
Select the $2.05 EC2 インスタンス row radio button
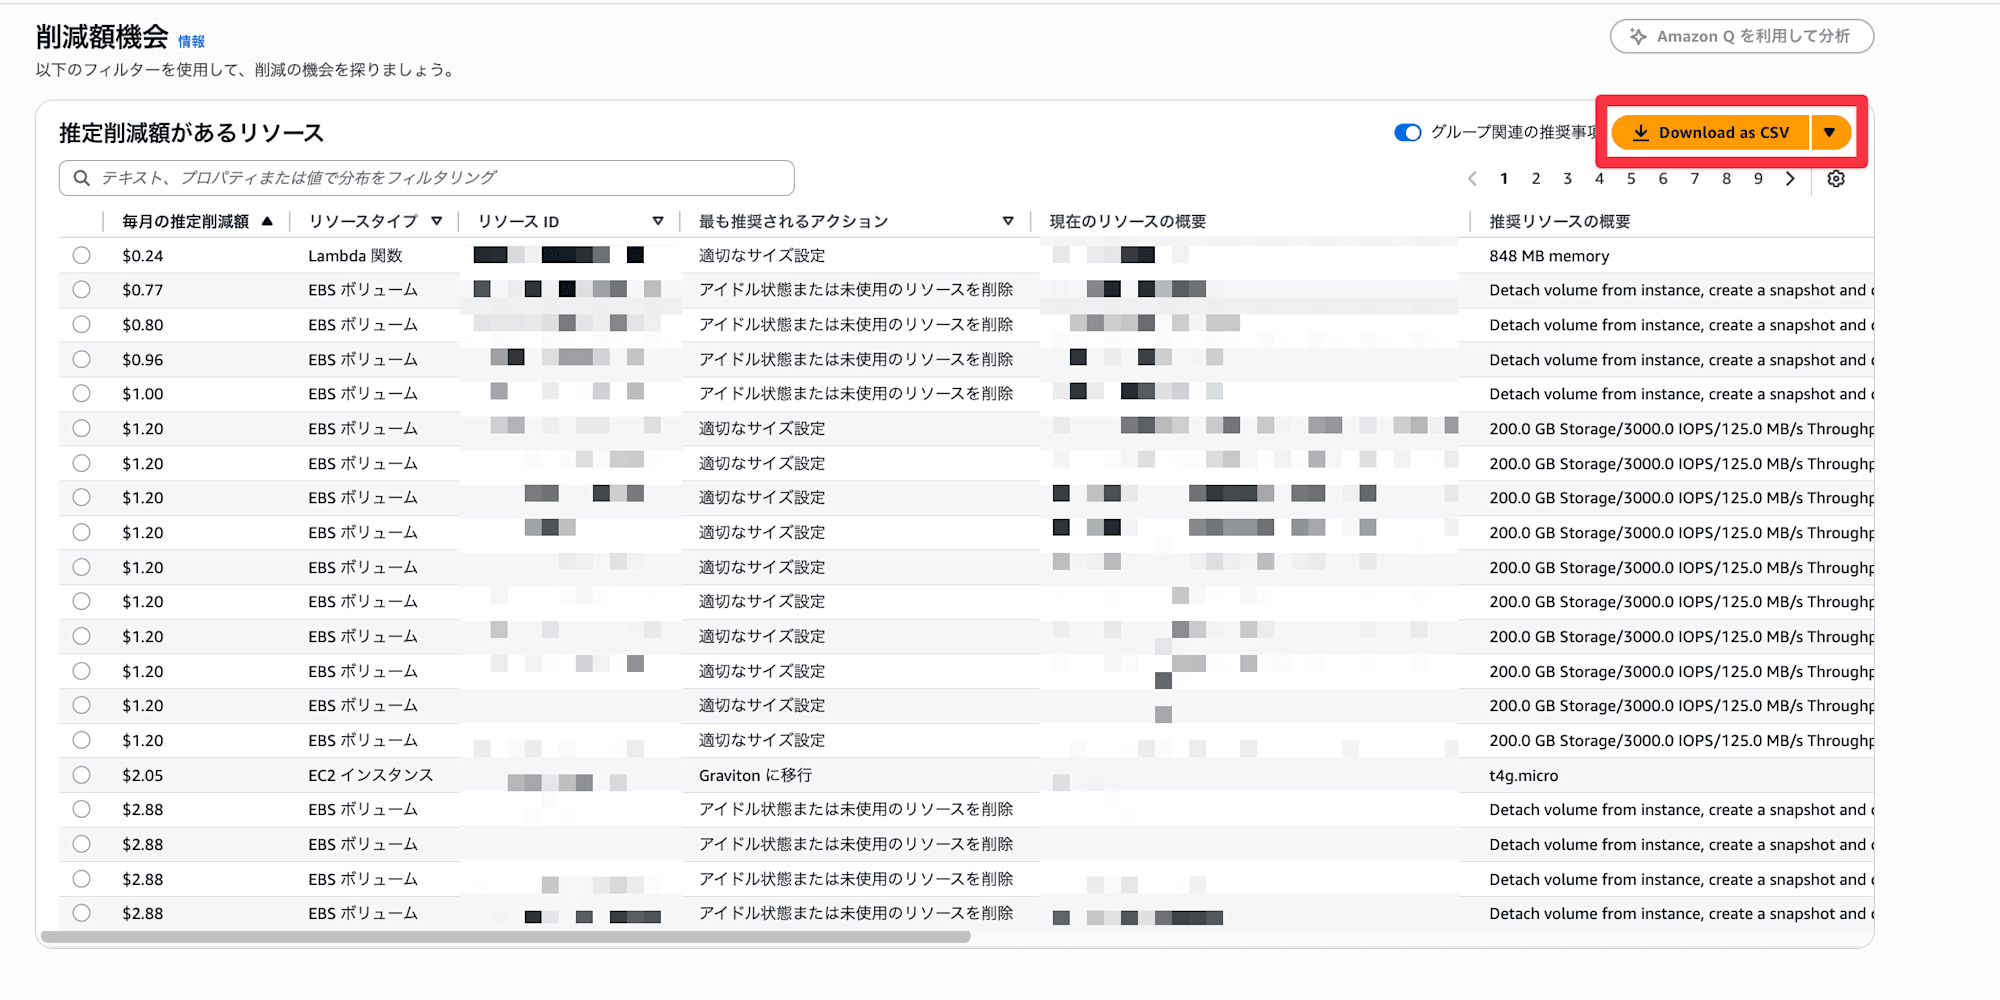tap(82, 775)
